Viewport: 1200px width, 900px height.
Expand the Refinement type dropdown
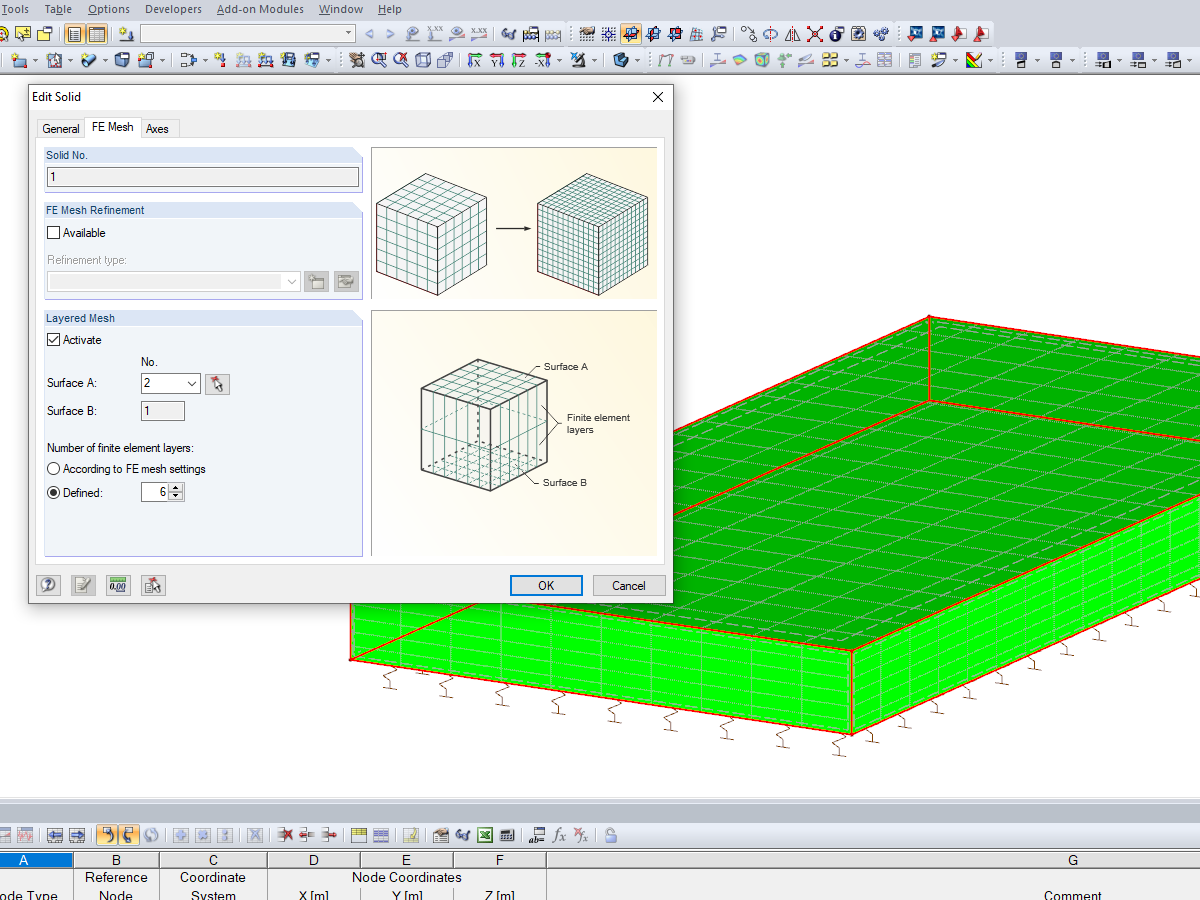[291, 281]
